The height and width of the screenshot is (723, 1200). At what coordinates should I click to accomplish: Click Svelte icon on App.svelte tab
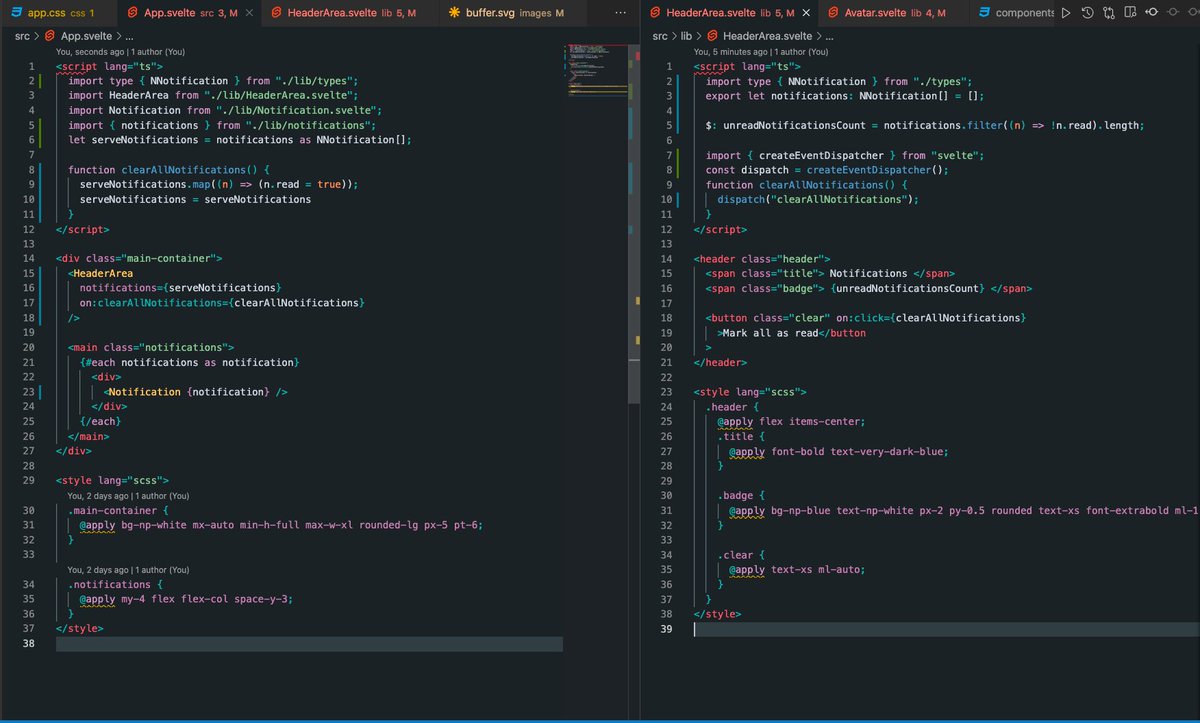[x=131, y=13]
